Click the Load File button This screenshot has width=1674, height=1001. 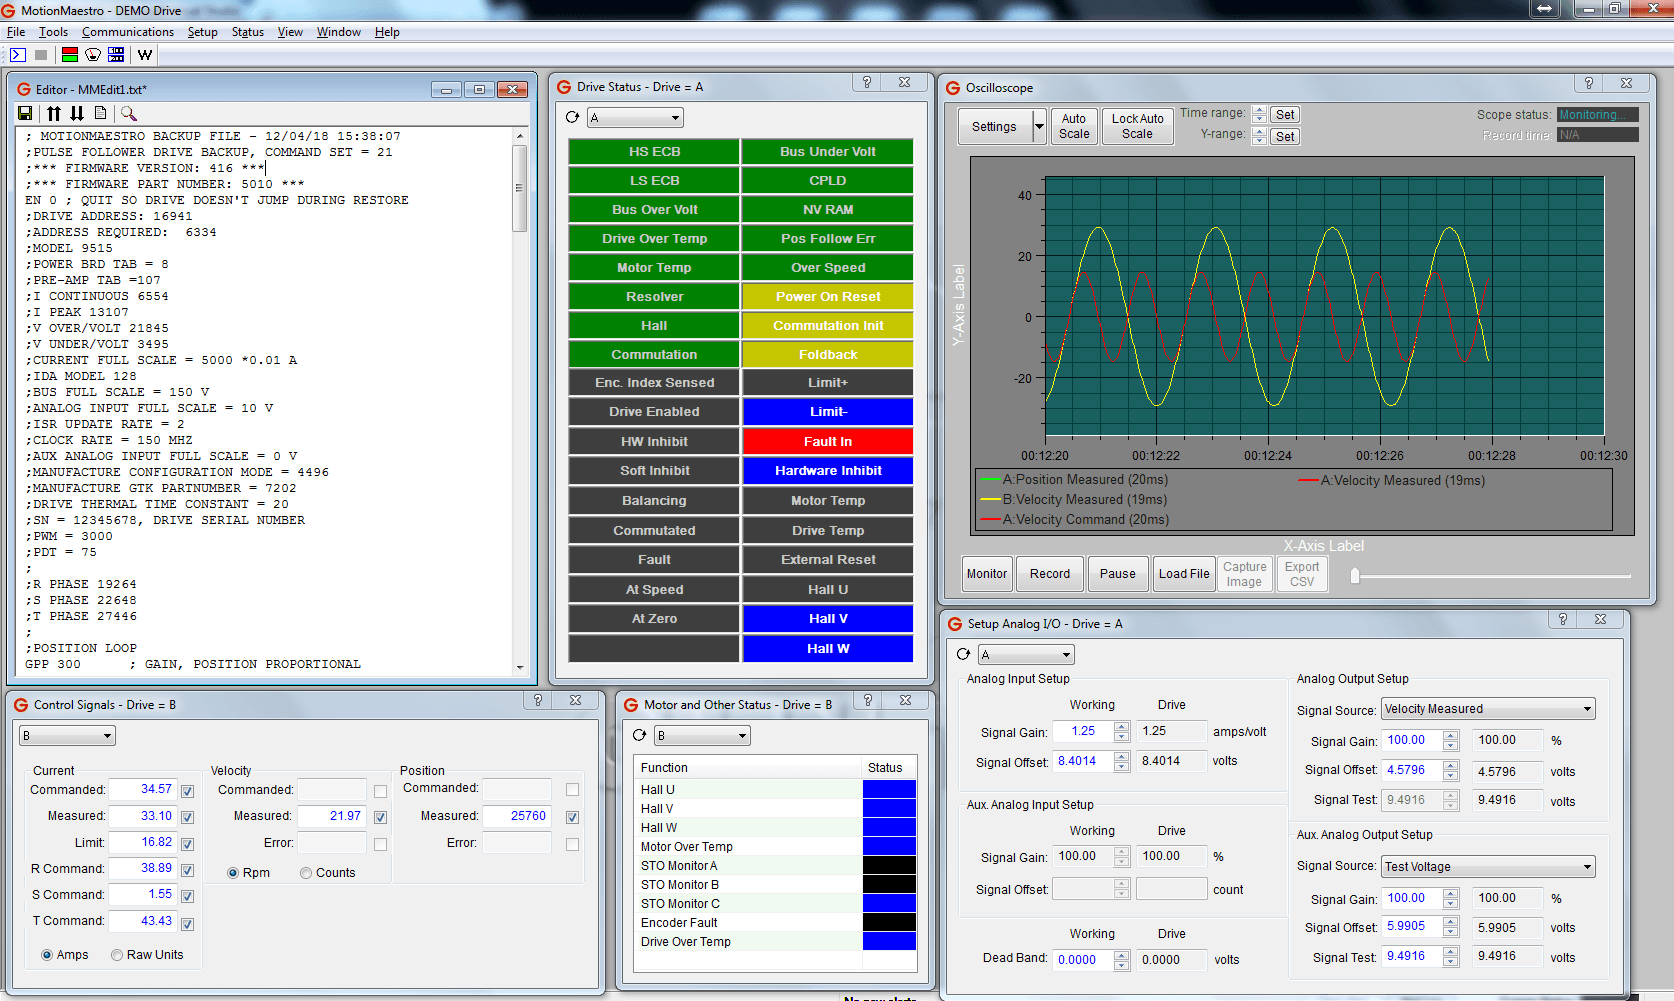tap(1184, 574)
